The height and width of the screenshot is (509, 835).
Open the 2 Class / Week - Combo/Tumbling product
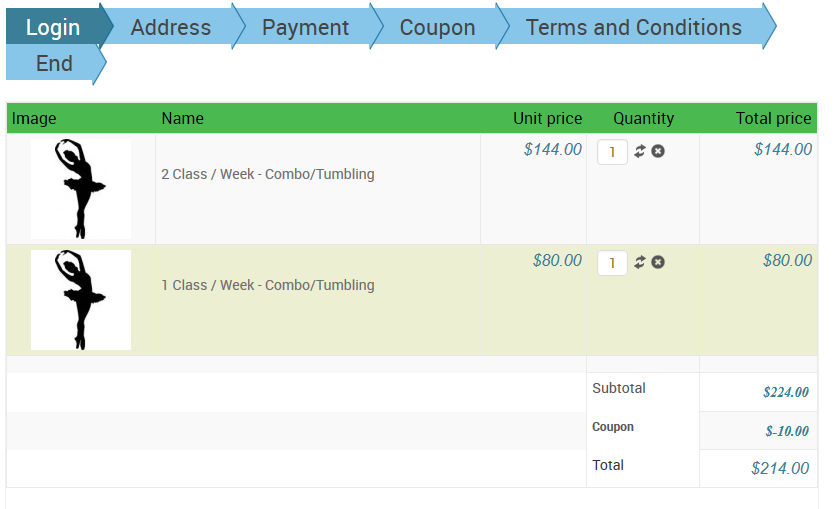click(x=268, y=174)
